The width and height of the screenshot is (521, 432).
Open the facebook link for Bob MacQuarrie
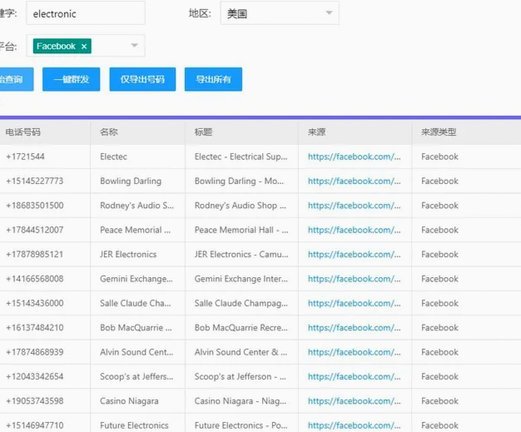(354, 328)
